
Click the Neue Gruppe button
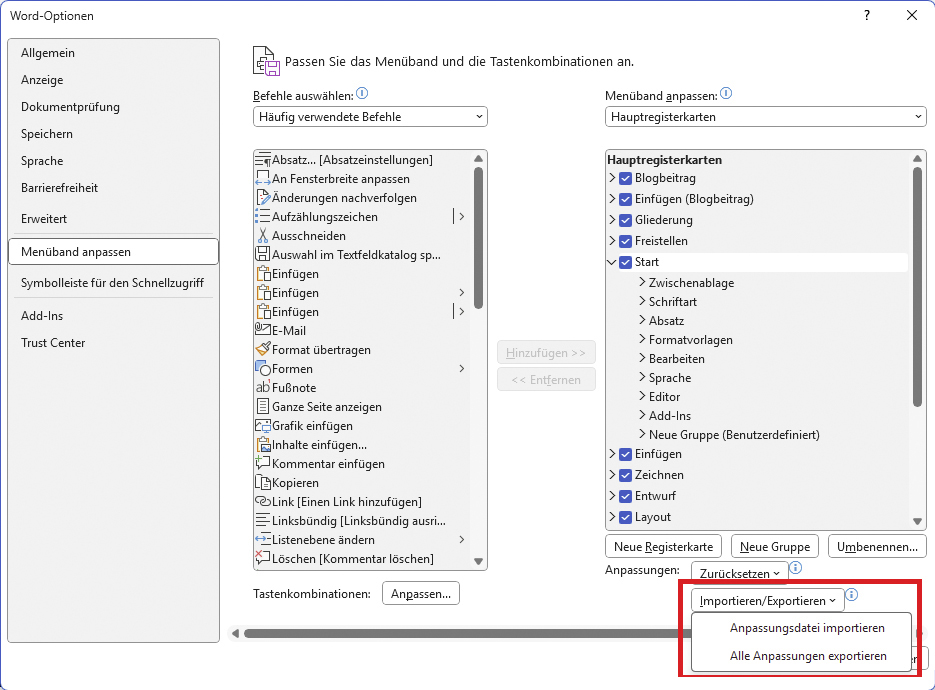point(775,546)
